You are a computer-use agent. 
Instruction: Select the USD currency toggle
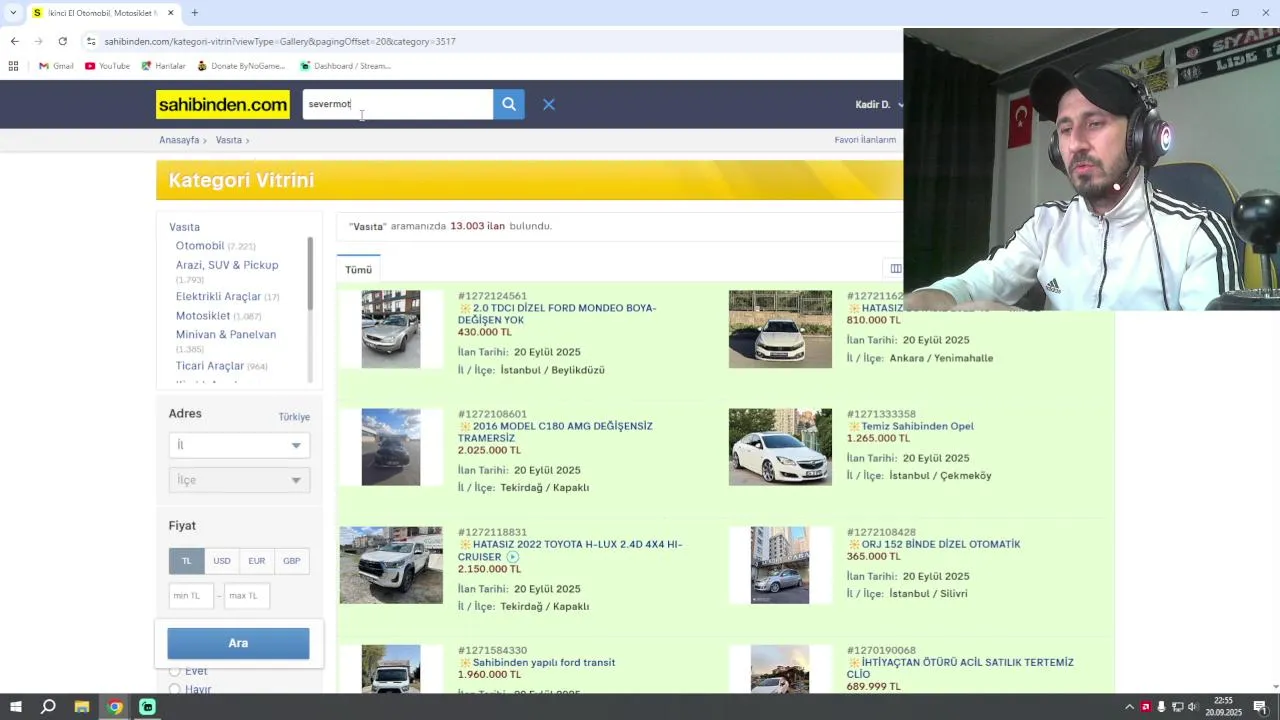(222, 561)
